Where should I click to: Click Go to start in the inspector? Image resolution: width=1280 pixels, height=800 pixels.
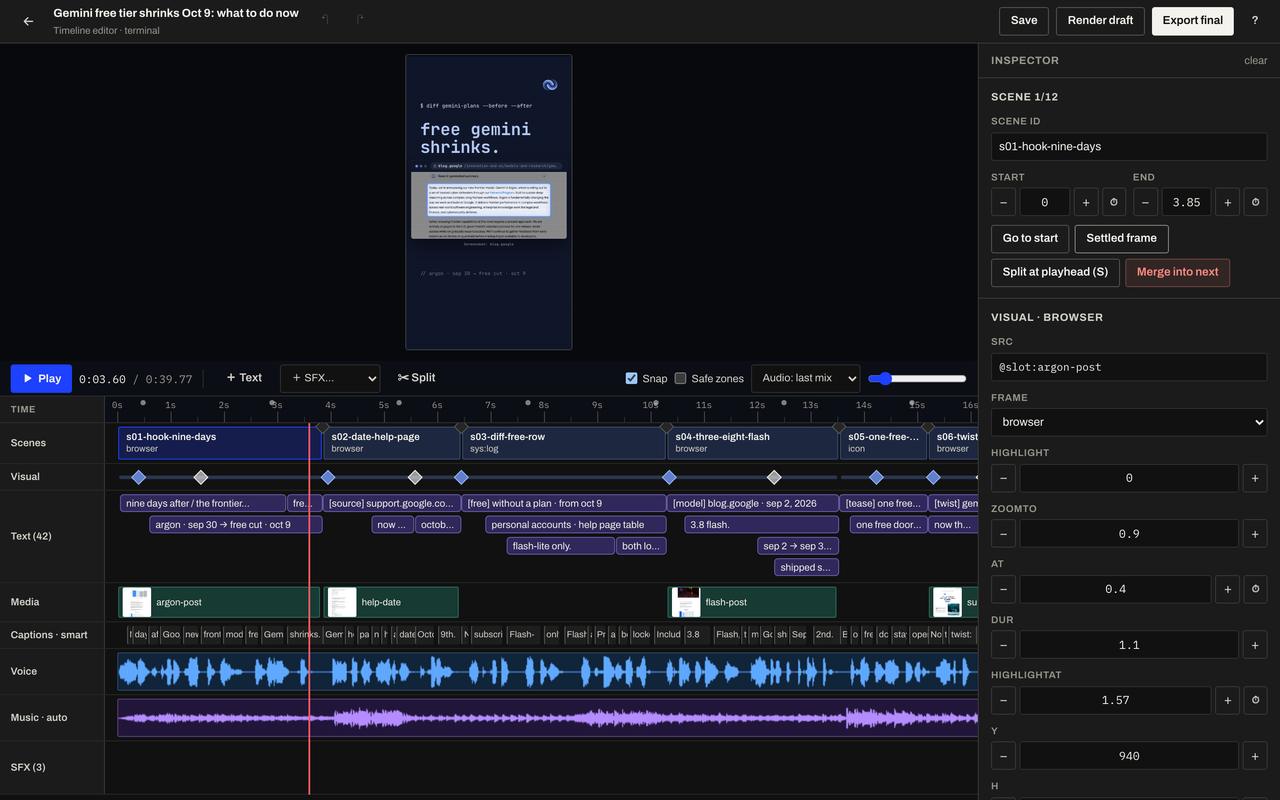[1030, 238]
